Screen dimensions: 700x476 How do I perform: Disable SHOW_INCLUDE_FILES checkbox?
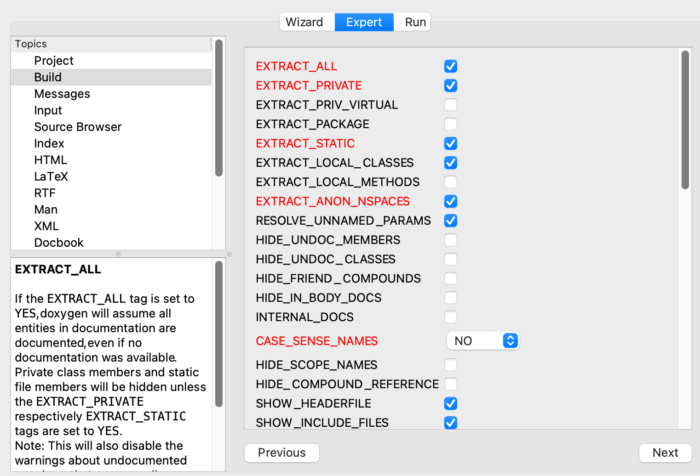451,423
